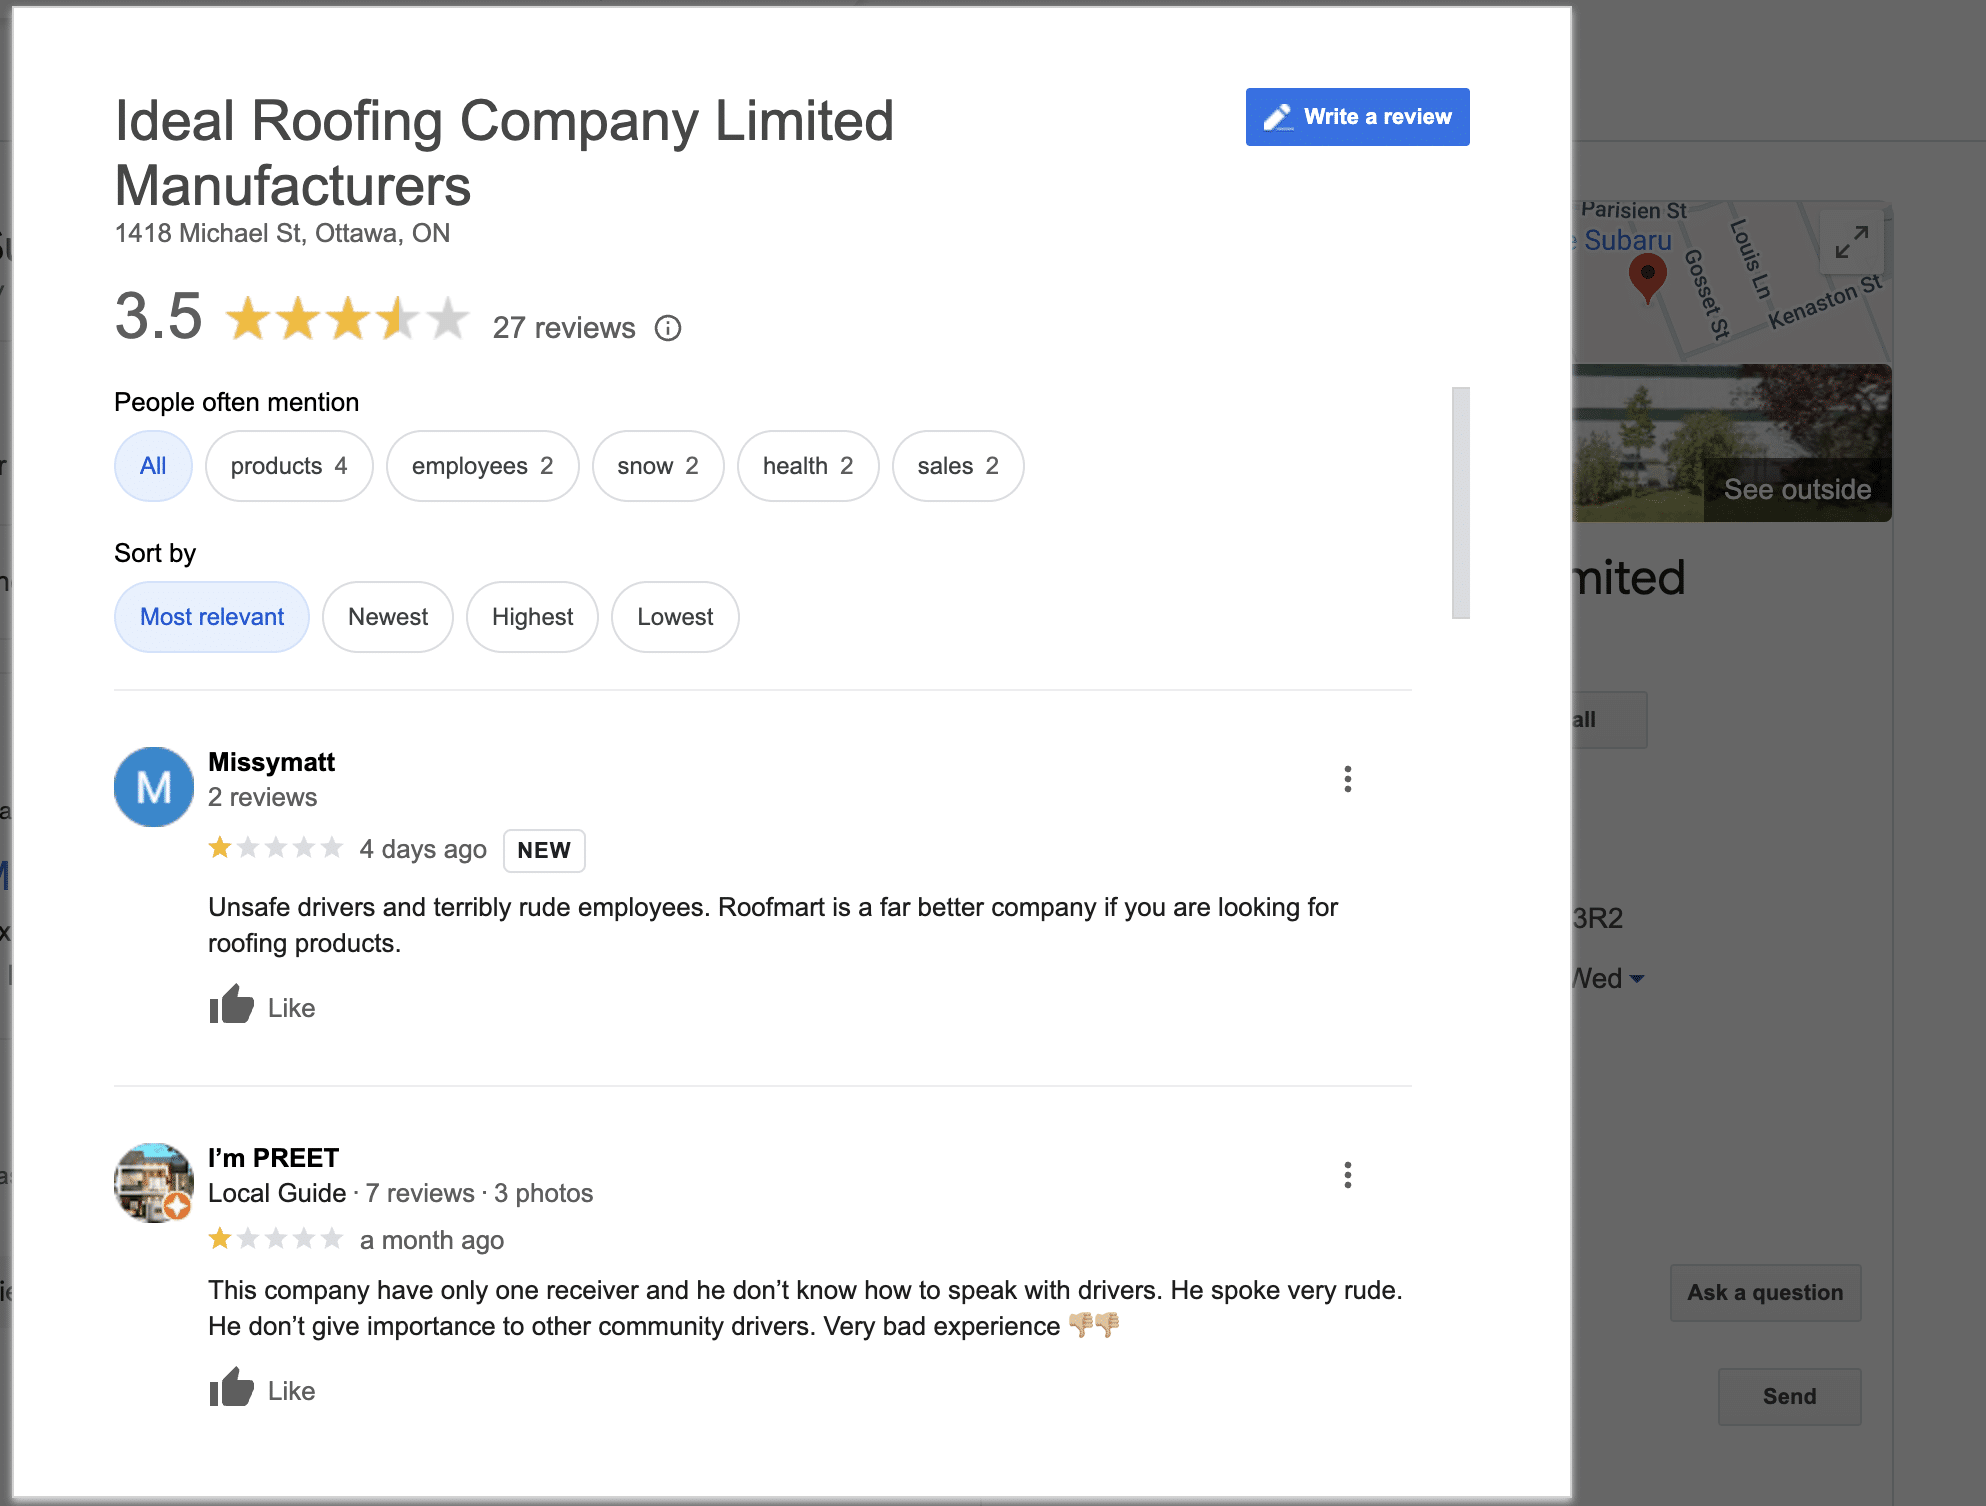Open Missymatt's profile avatar
The width and height of the screenshot is (1986, 1506).
click(x=153, y=786)
